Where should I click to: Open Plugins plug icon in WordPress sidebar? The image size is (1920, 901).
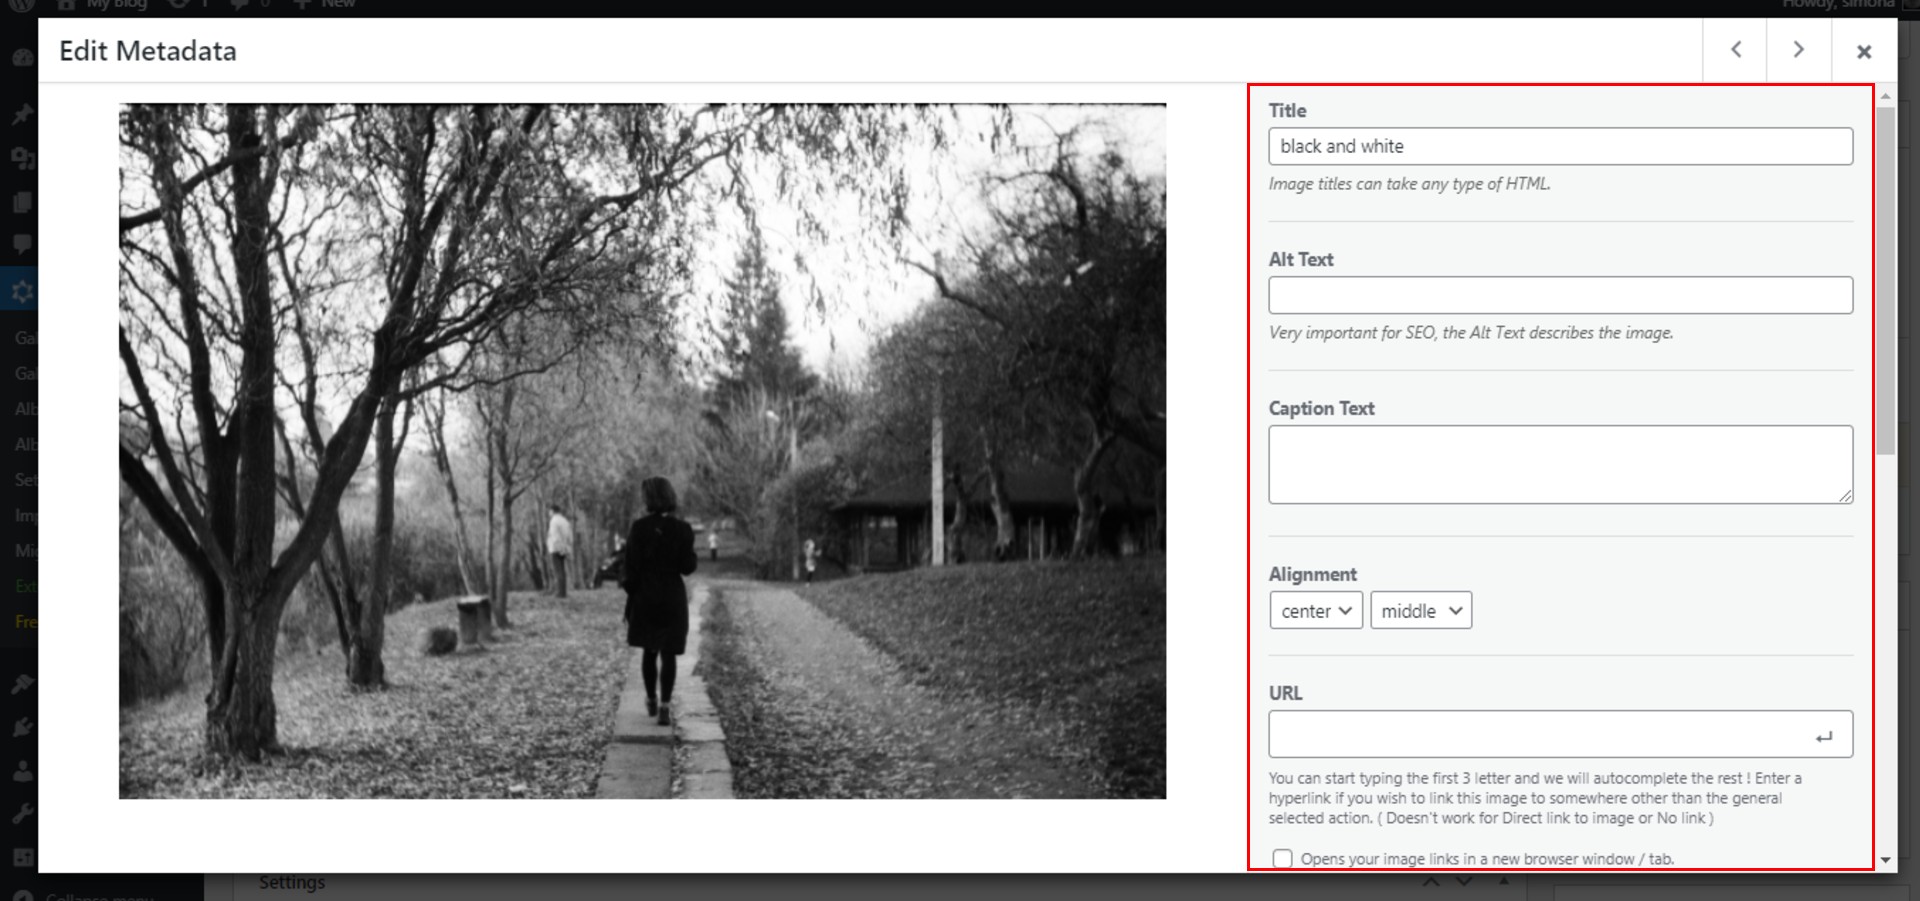pyautogui.click(x=22, y=727)
